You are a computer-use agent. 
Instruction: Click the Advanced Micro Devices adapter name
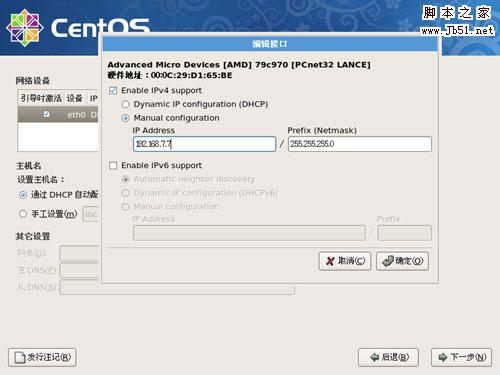point(239,65)
